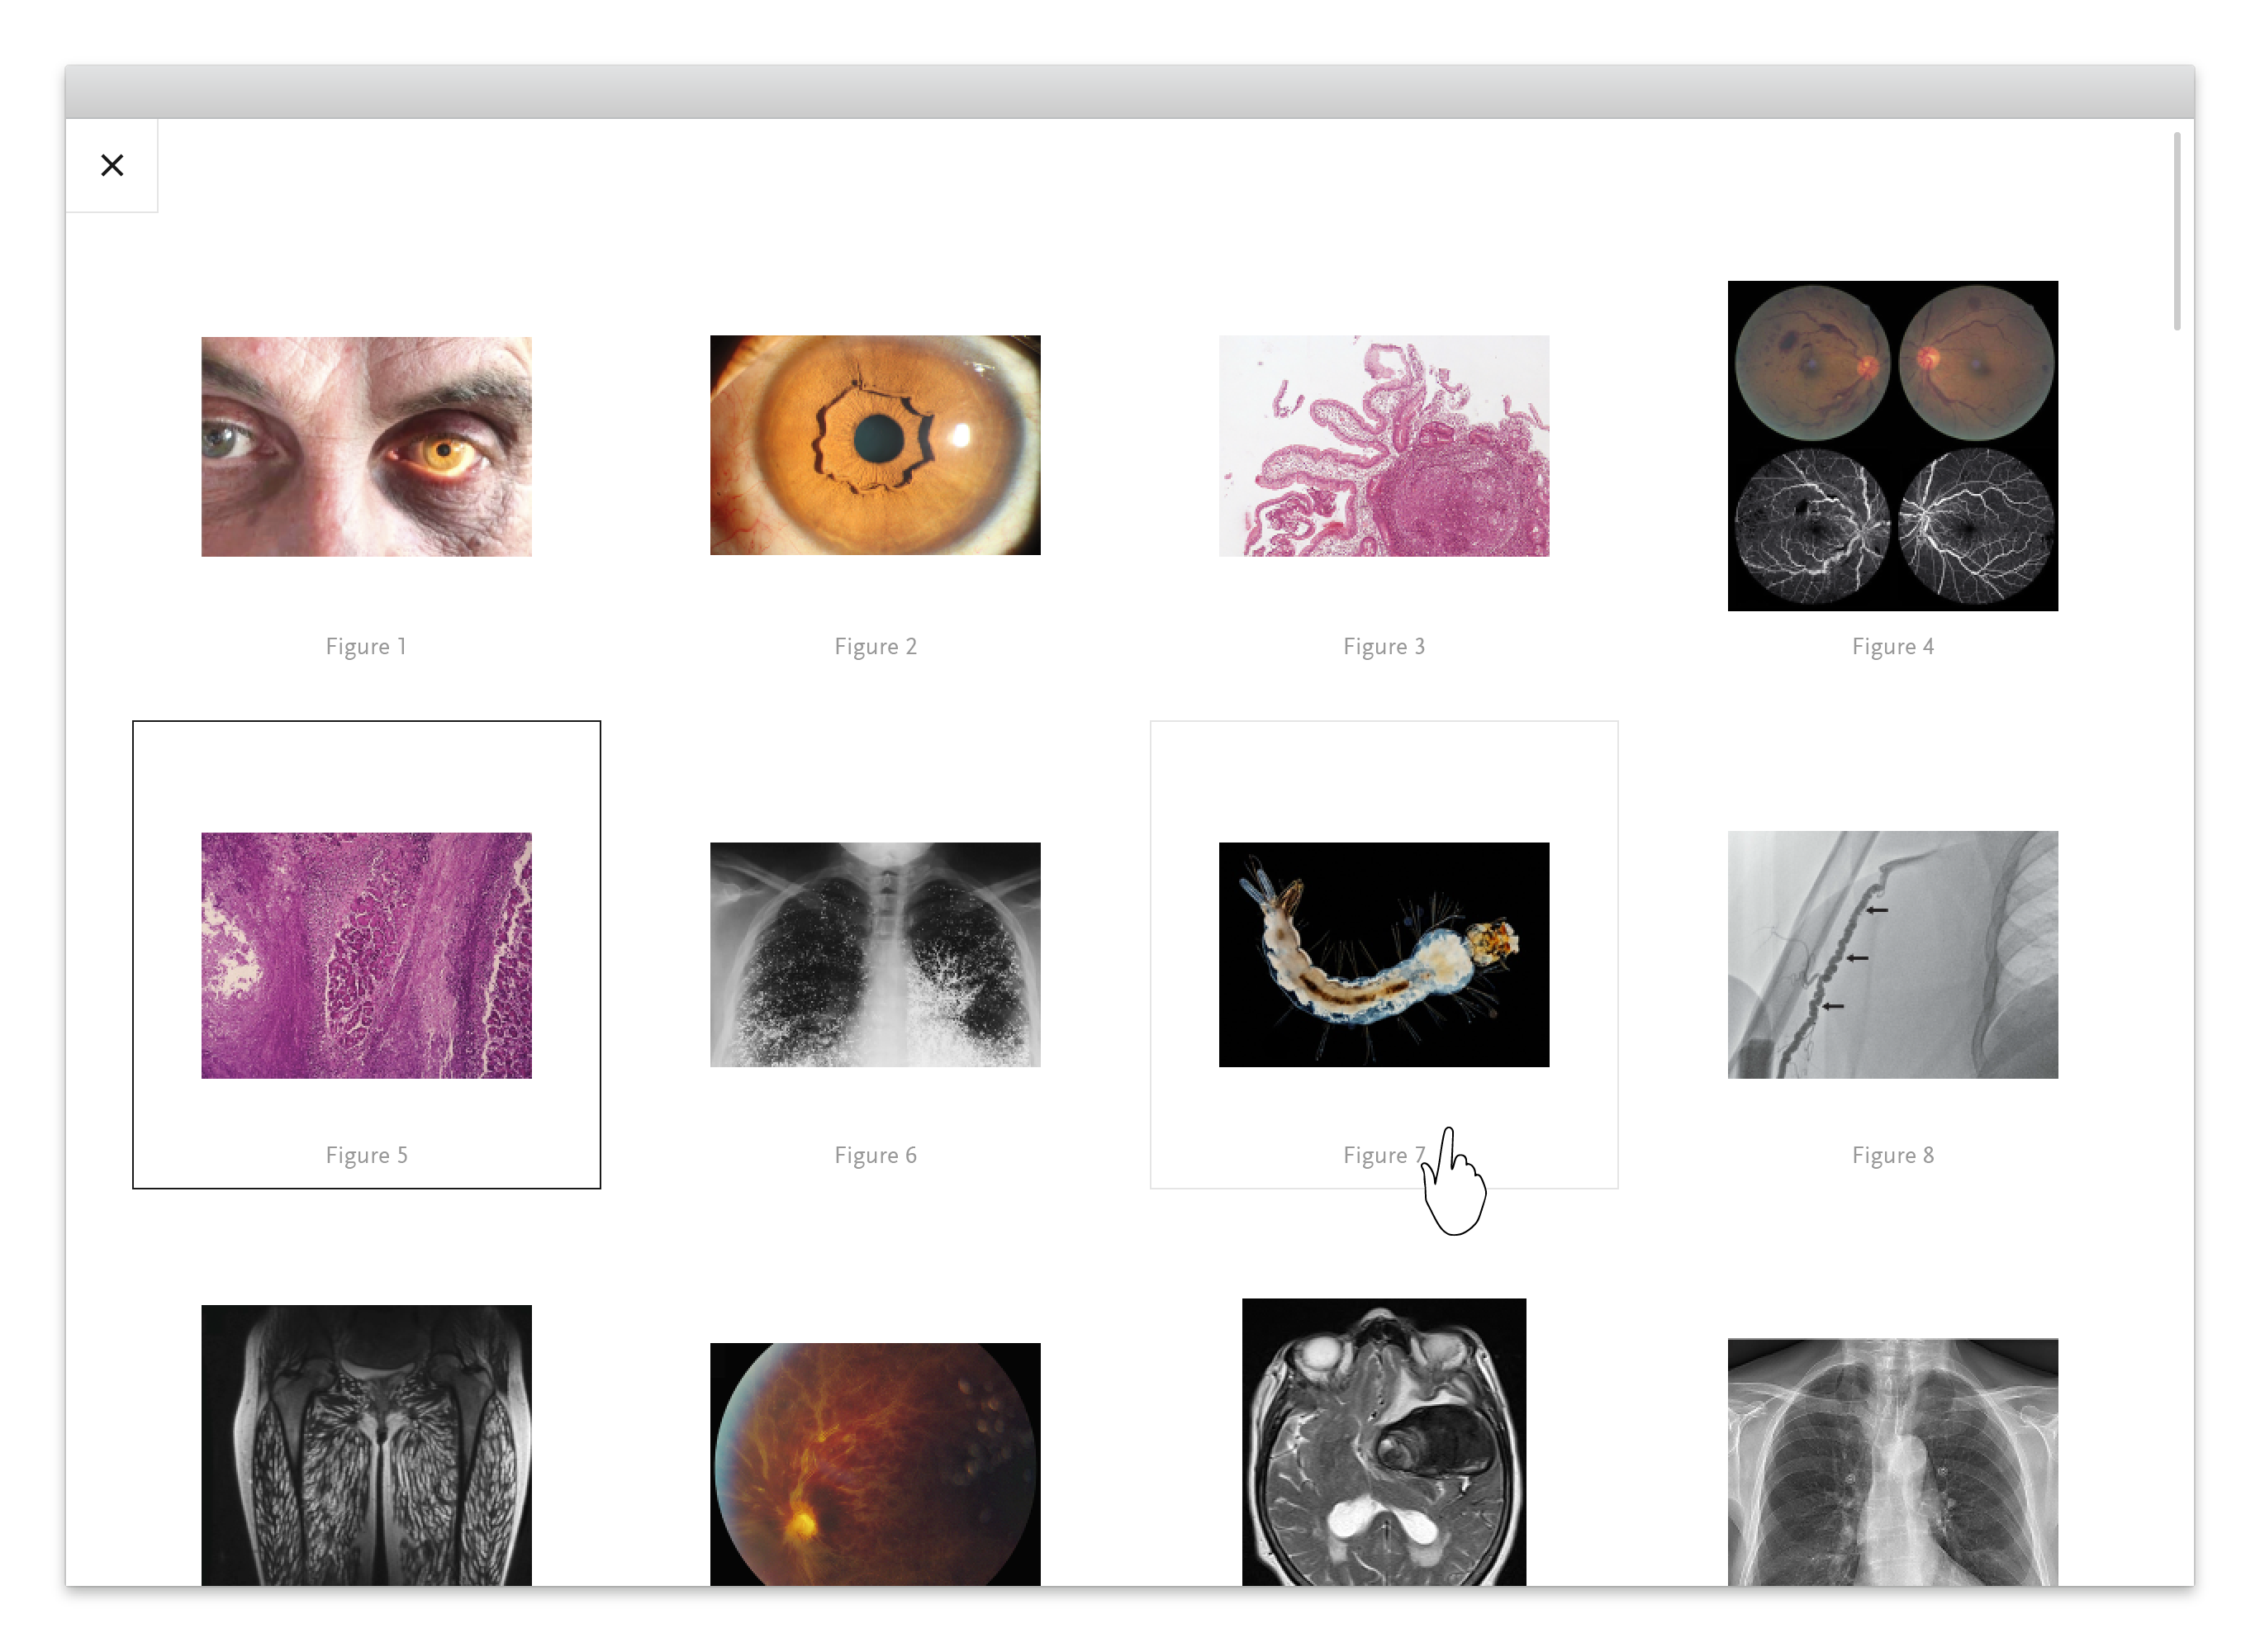Select Figure 6 chest X-ray thumbnail
This screenshot has height=1652, width=2260.
(x=875, y=954)
